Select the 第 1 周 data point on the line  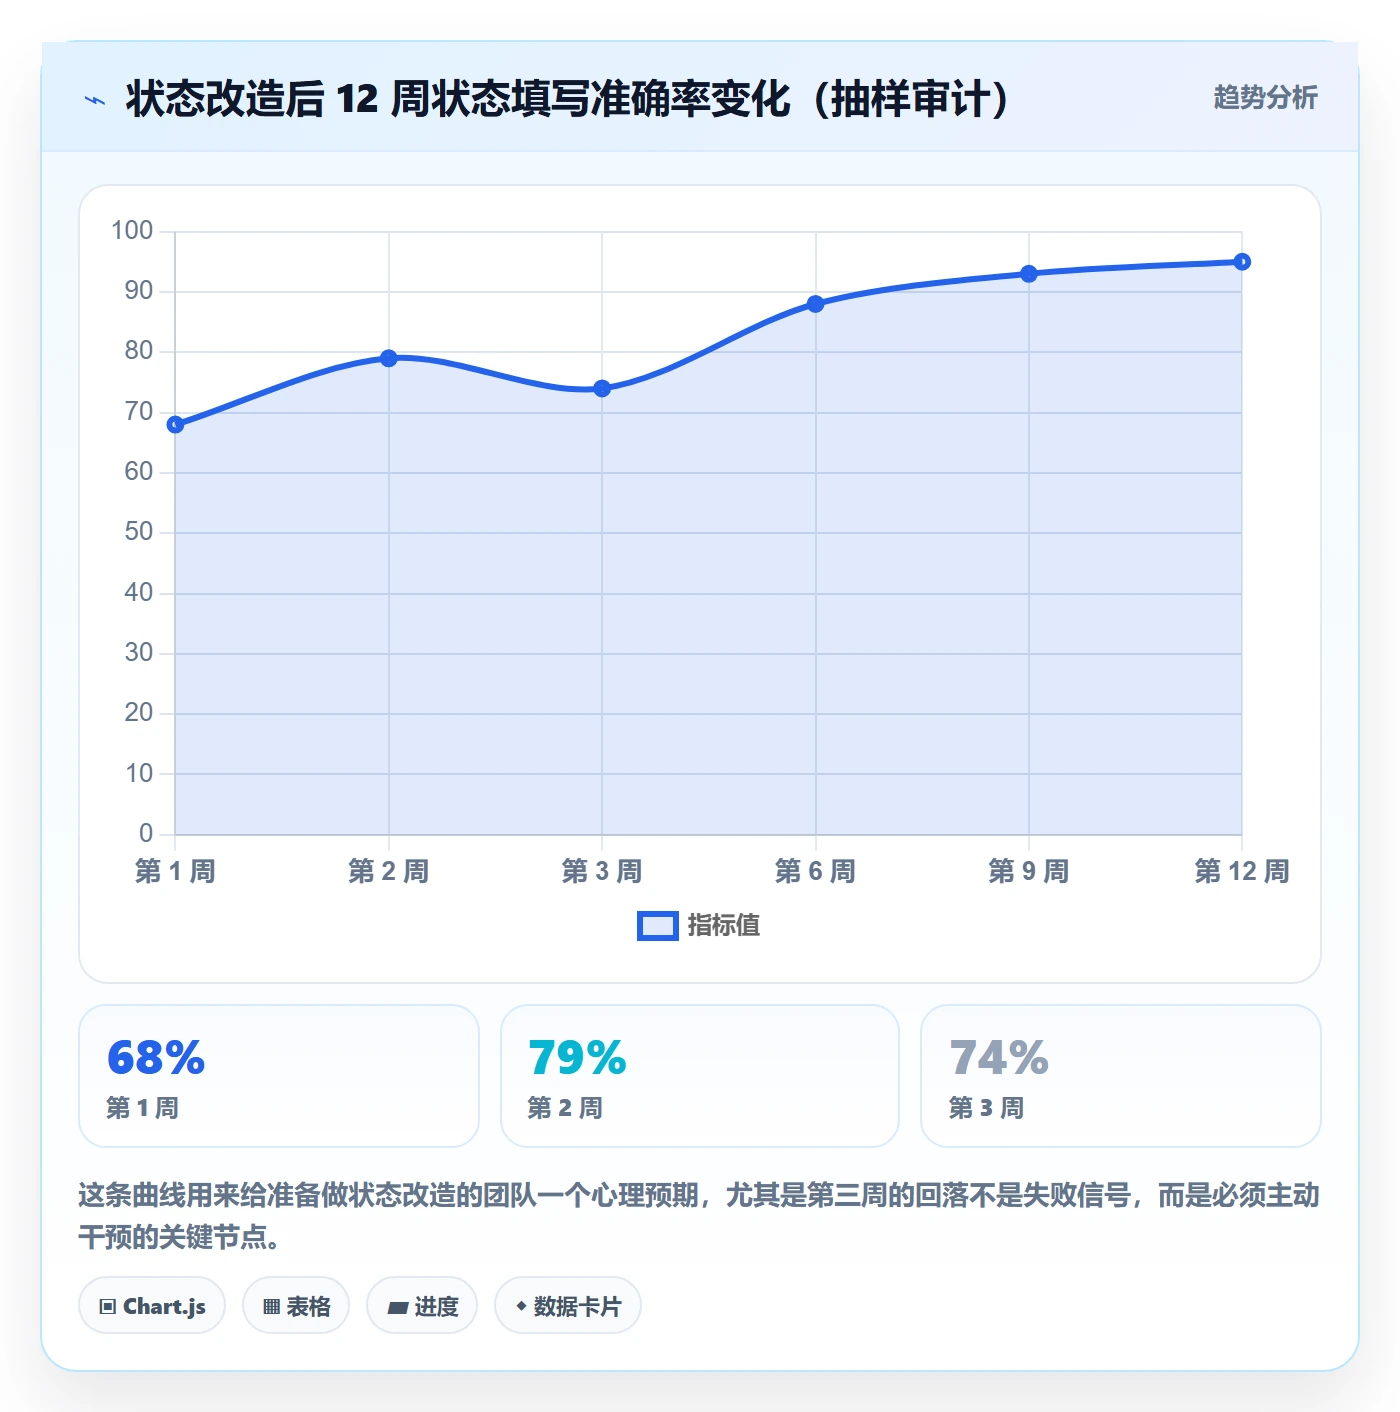175,425
